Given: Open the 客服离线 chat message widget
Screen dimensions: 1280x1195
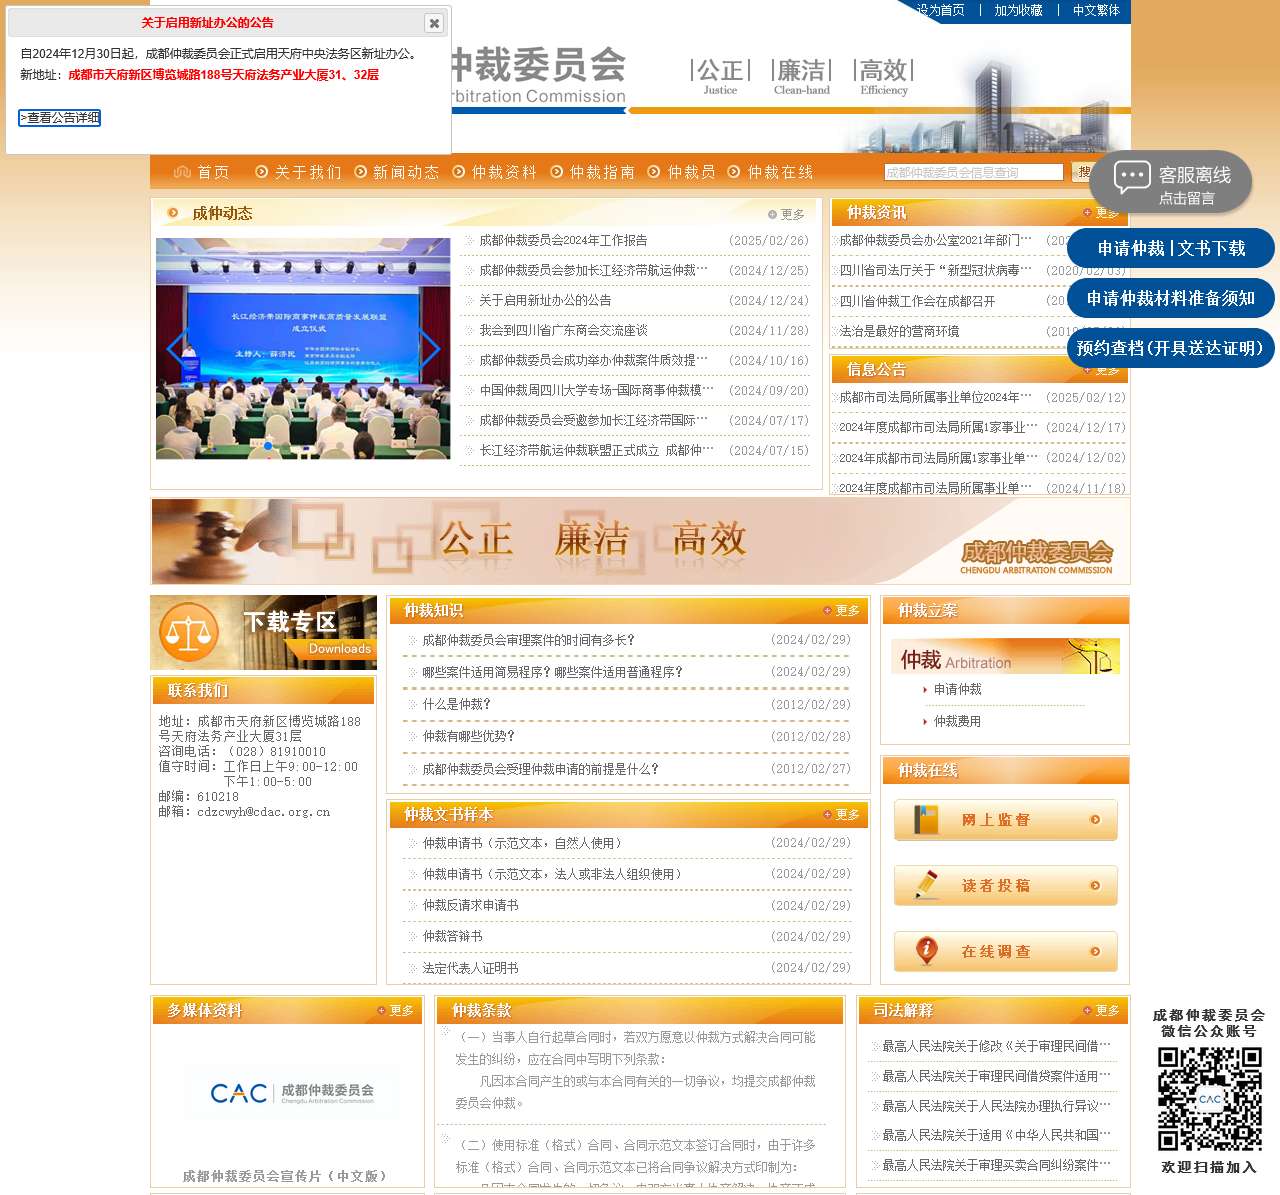Looking at the screenshot, I should coord(1171,182).
